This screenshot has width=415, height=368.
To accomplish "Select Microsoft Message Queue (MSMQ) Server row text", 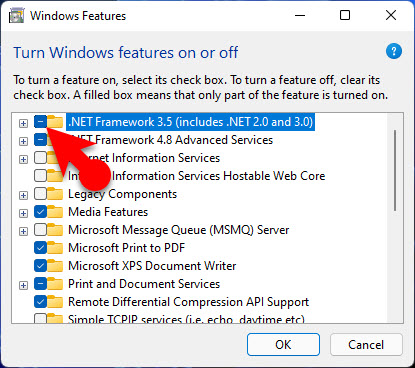I will [178, 230].
